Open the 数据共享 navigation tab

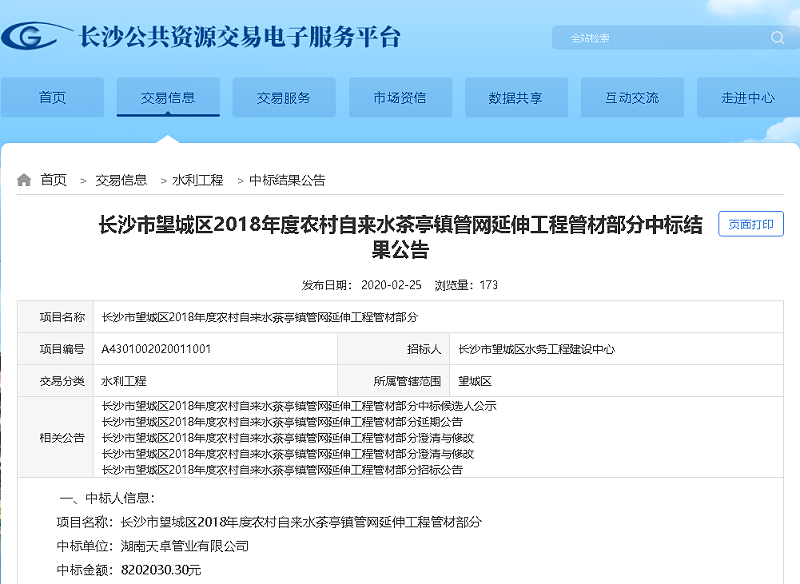click(516, 97)
